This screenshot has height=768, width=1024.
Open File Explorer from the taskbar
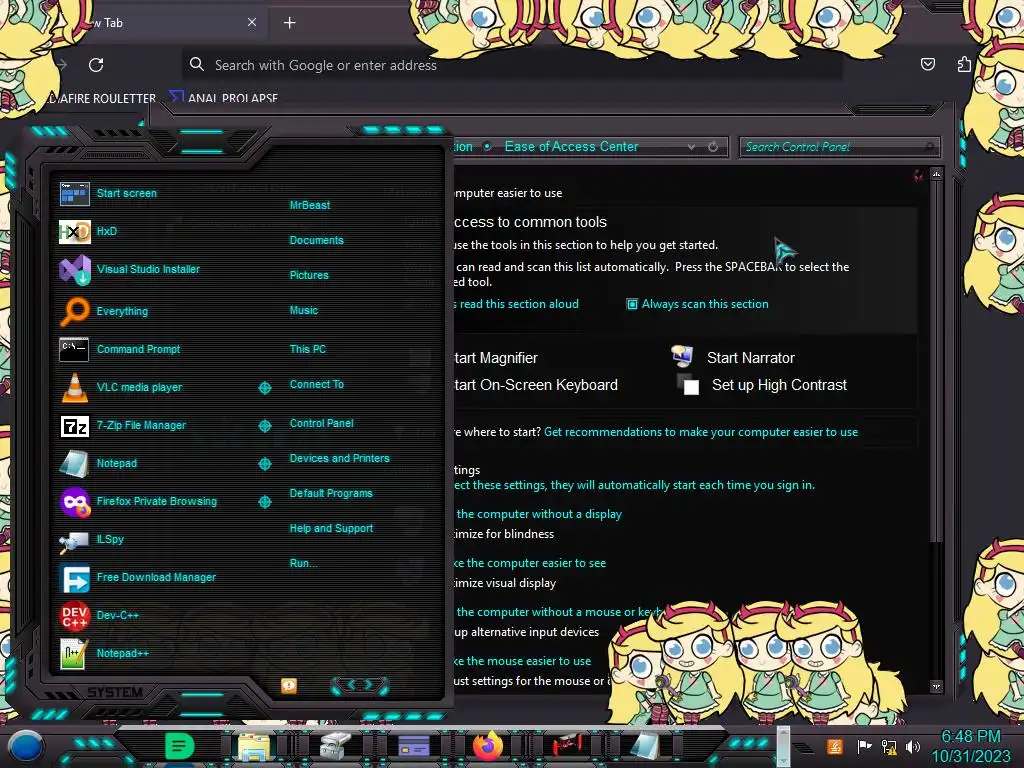pos(254,747)
